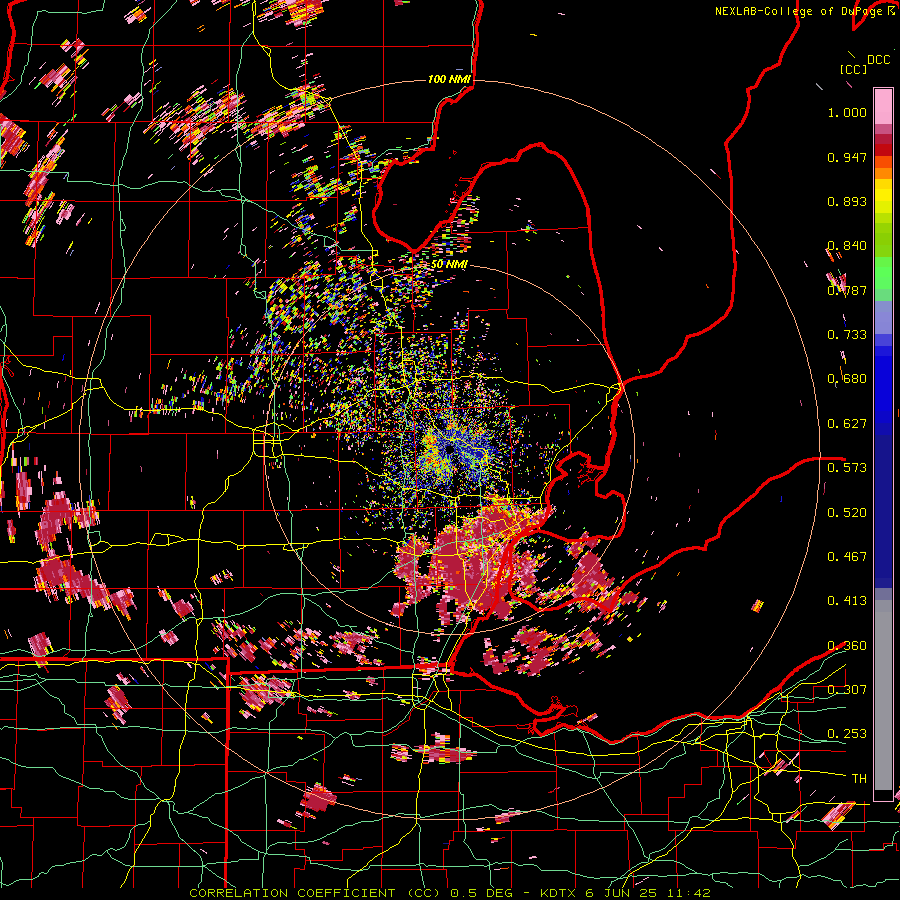Click the 50 NMI range ring label

tap(449, 264)
